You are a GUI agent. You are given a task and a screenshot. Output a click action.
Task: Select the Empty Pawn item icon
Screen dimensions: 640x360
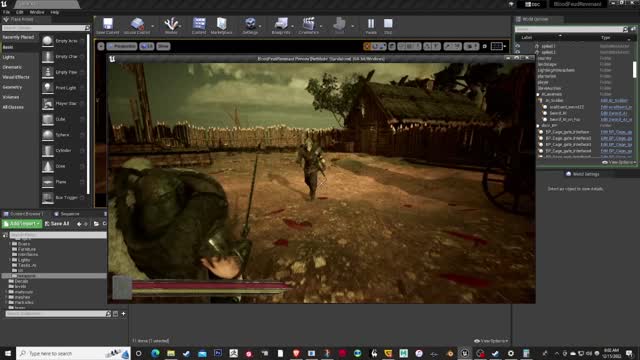pos(47,72)
